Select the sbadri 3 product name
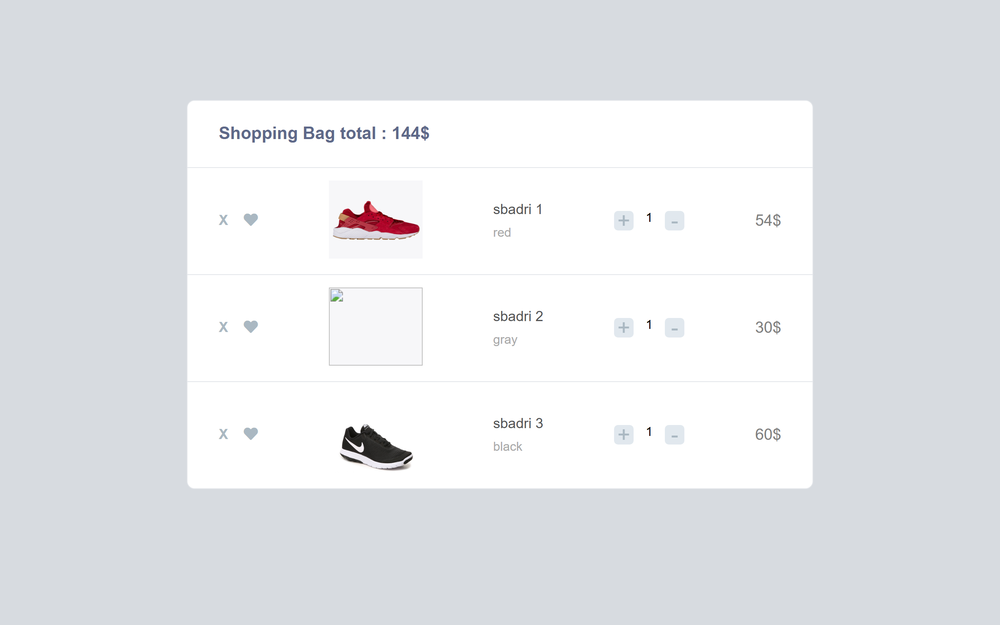This screenshot has height=625, width=1000. (518, 423)
